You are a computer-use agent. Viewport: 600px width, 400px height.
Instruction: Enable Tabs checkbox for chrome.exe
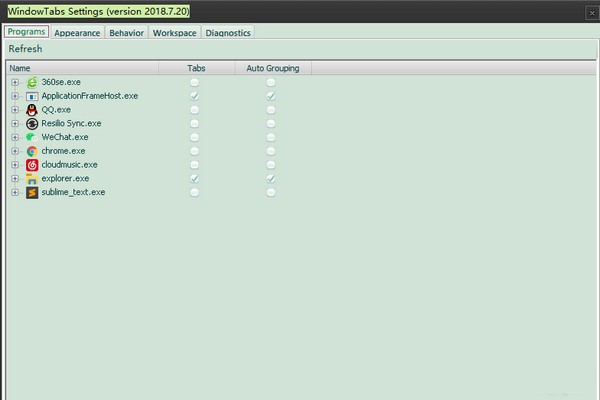[194, 150]
